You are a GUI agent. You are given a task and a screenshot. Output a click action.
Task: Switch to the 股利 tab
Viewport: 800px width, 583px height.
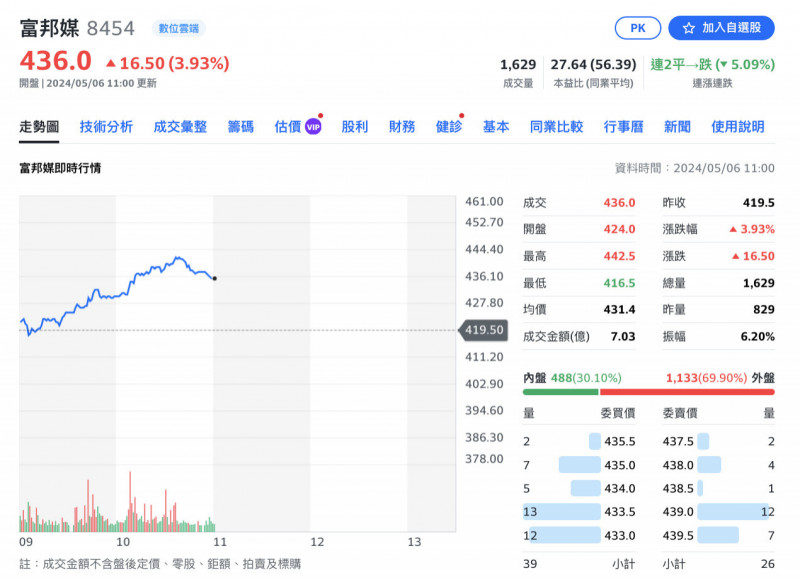tap(355, 126)
